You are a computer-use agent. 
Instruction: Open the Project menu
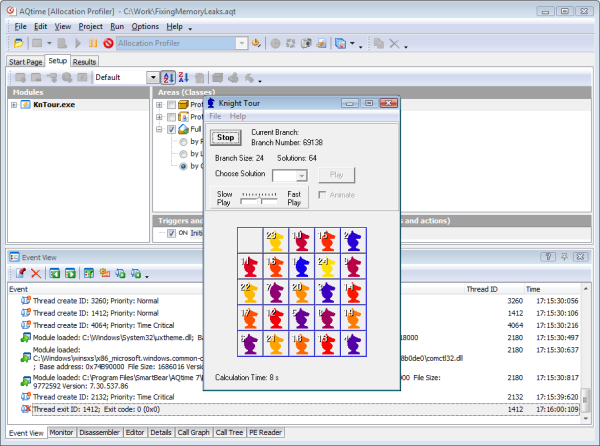[x=90, y=26]
